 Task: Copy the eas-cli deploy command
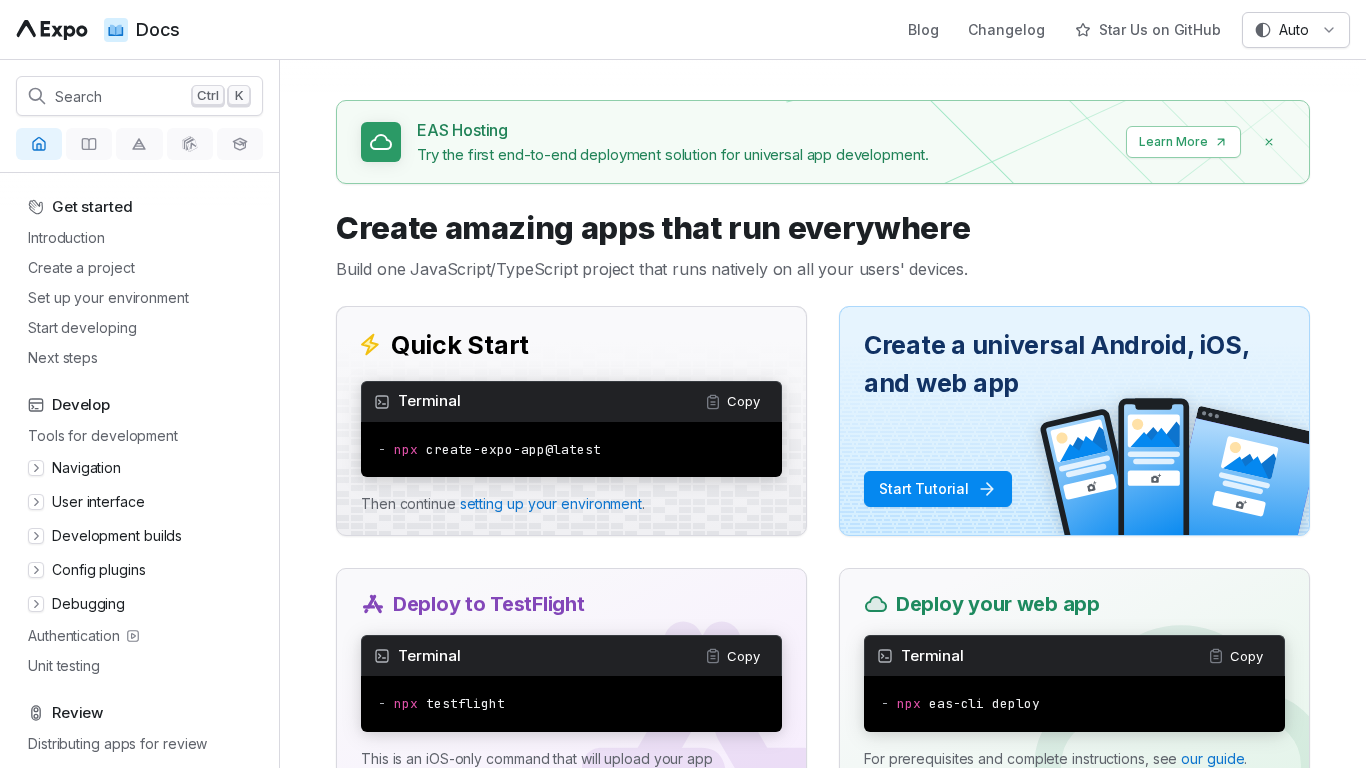(x=1236, y=656)
